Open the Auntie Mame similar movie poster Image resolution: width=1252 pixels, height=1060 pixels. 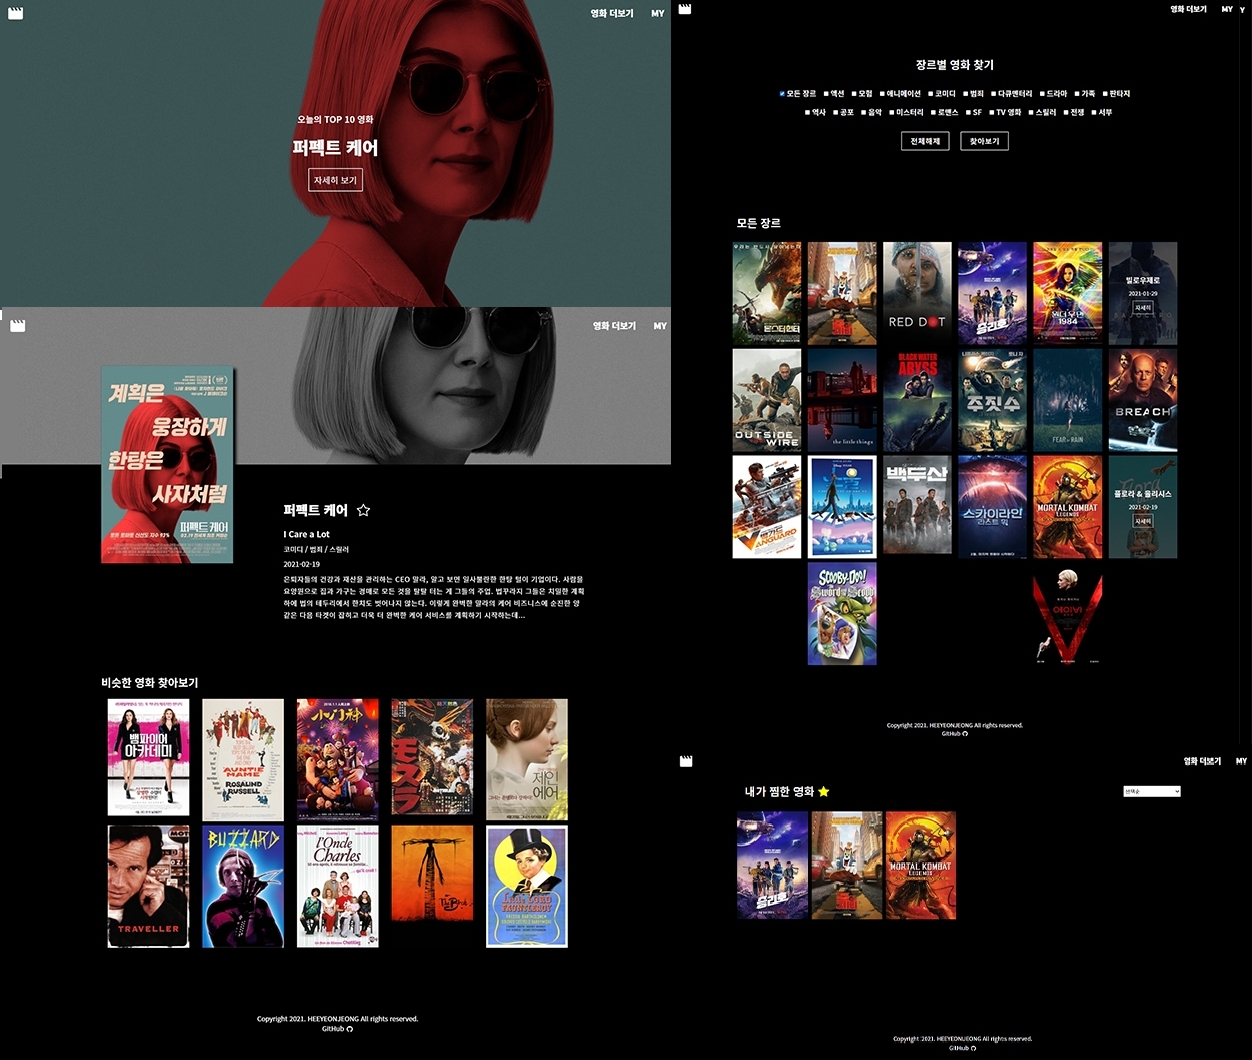243,759
